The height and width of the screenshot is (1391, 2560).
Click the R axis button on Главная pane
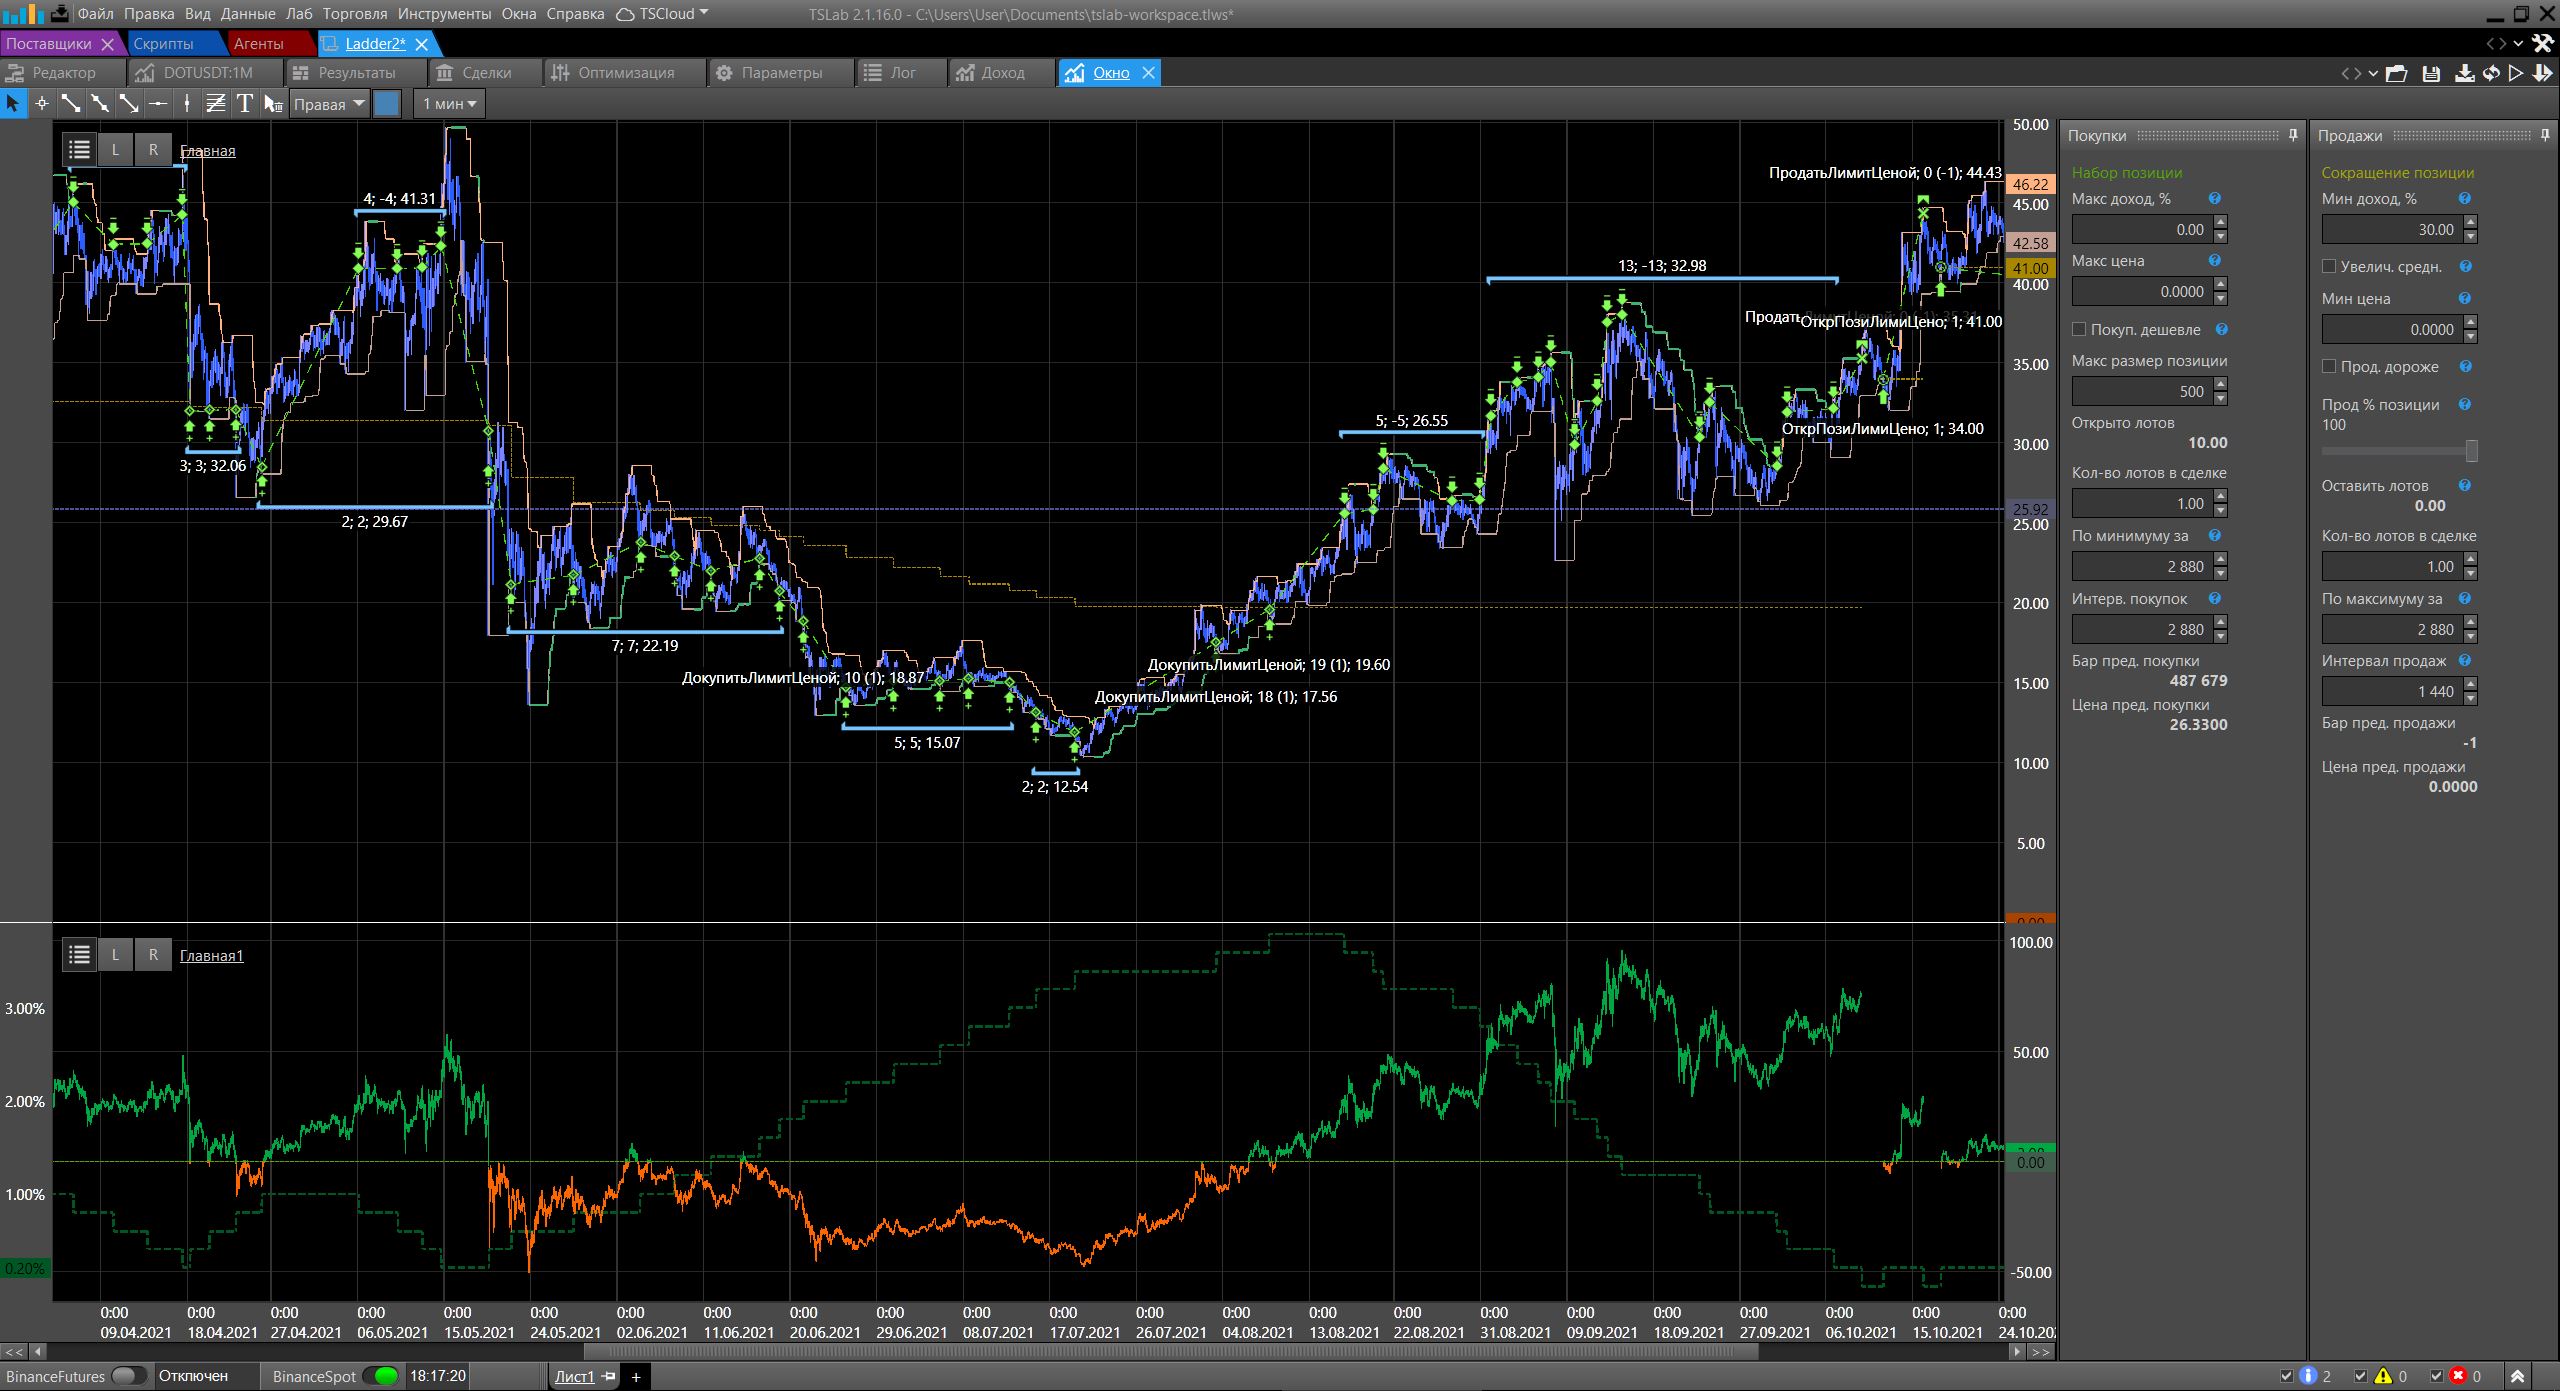click(153, 150)
